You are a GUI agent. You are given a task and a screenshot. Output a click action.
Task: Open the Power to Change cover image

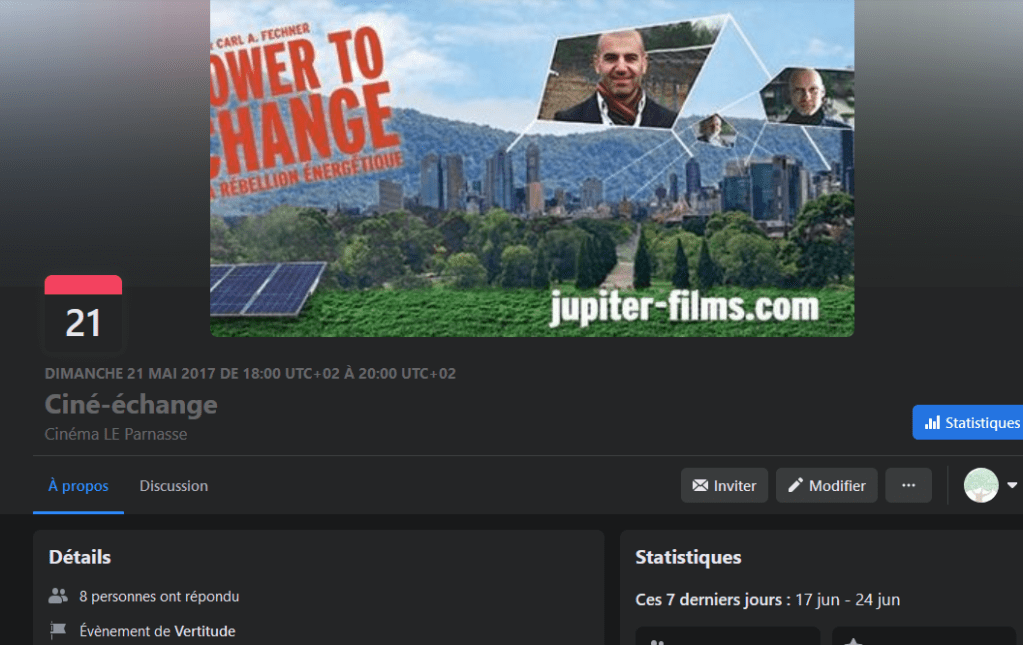point(532,168)
